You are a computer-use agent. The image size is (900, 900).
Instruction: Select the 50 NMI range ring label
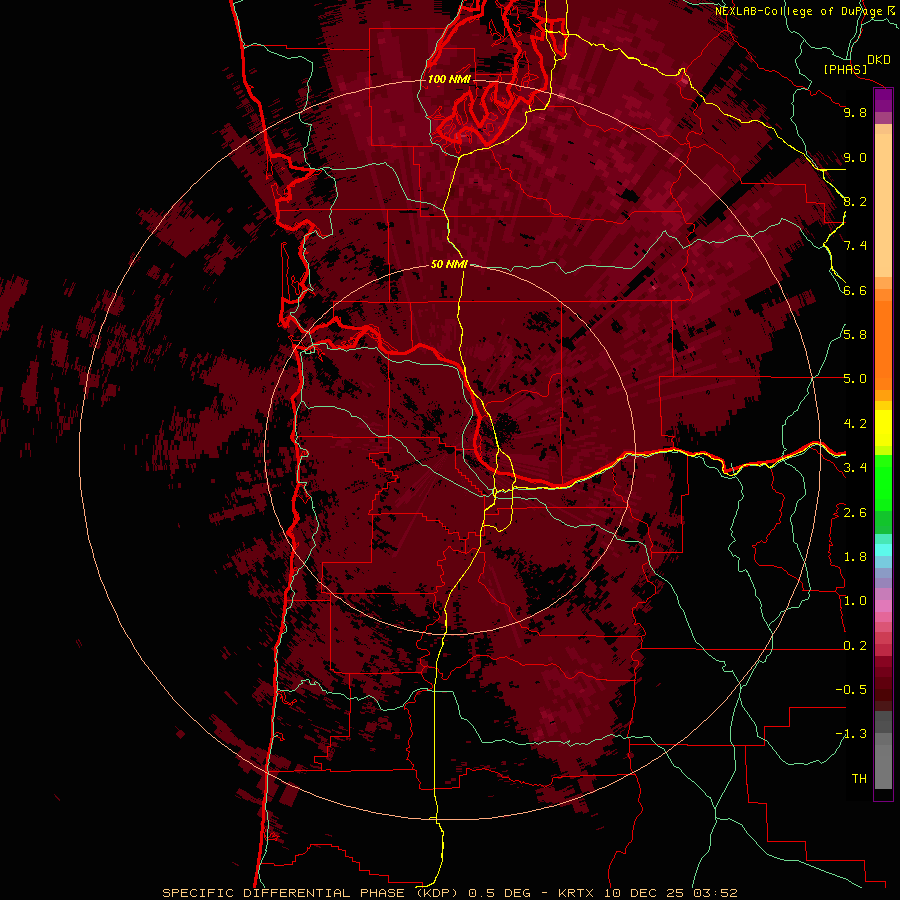pos(449,265)
